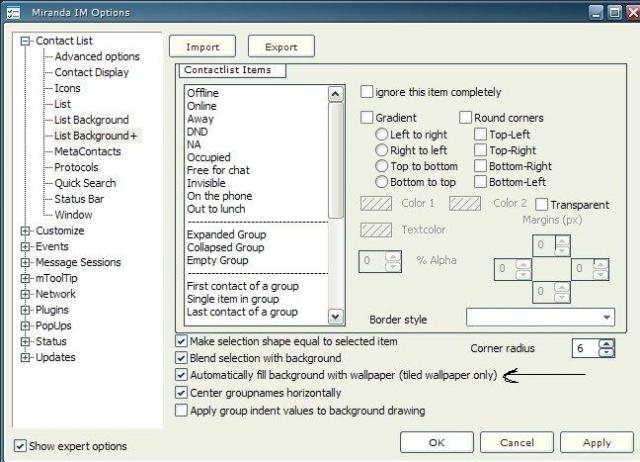Select Icons in the options tree
640x462 pixels.
67,88
